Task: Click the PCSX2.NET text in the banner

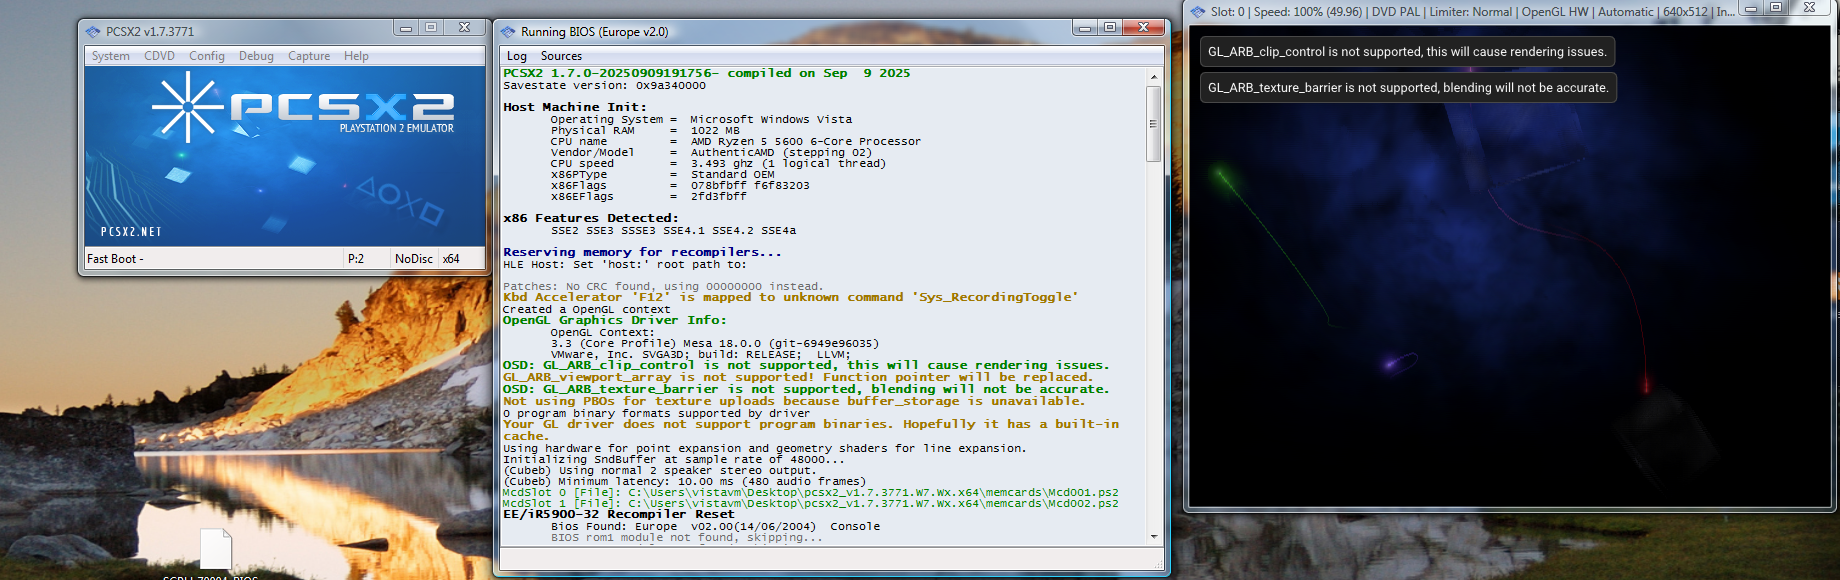Action: (131, 232)
